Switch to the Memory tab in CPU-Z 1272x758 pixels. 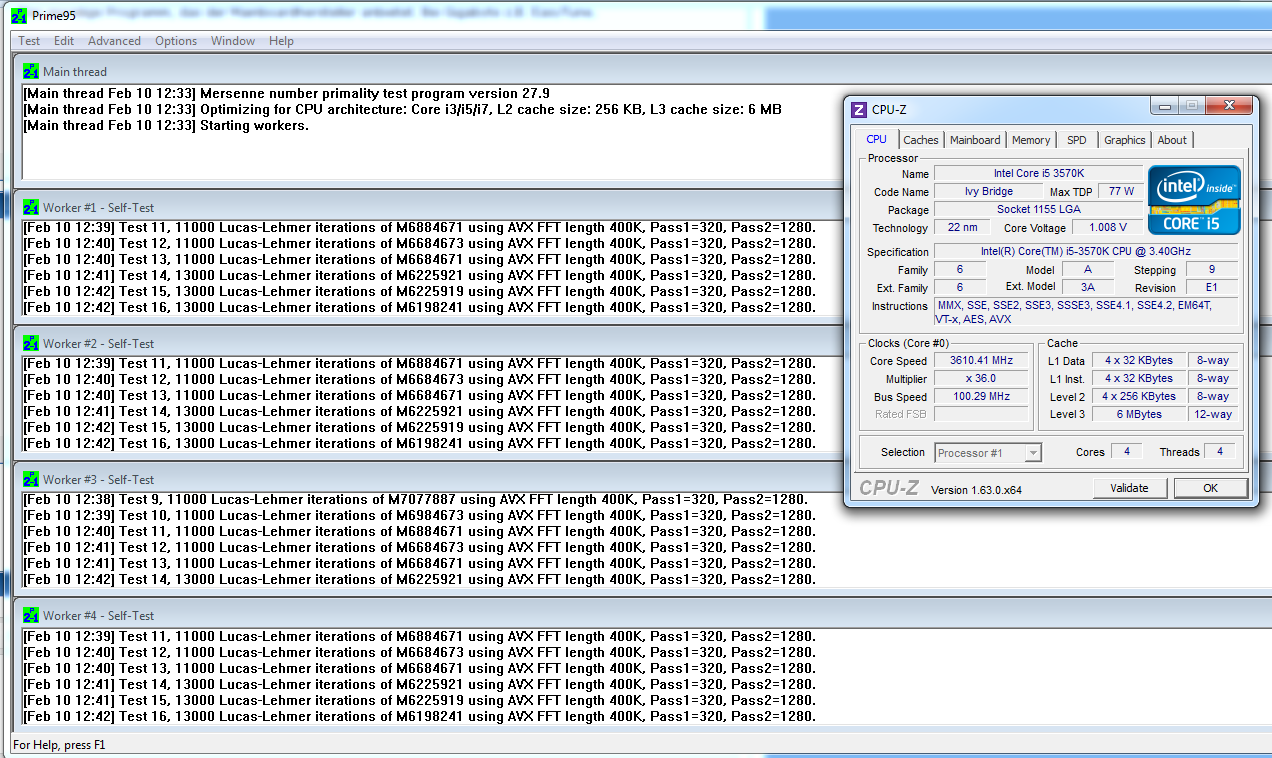1031,140
